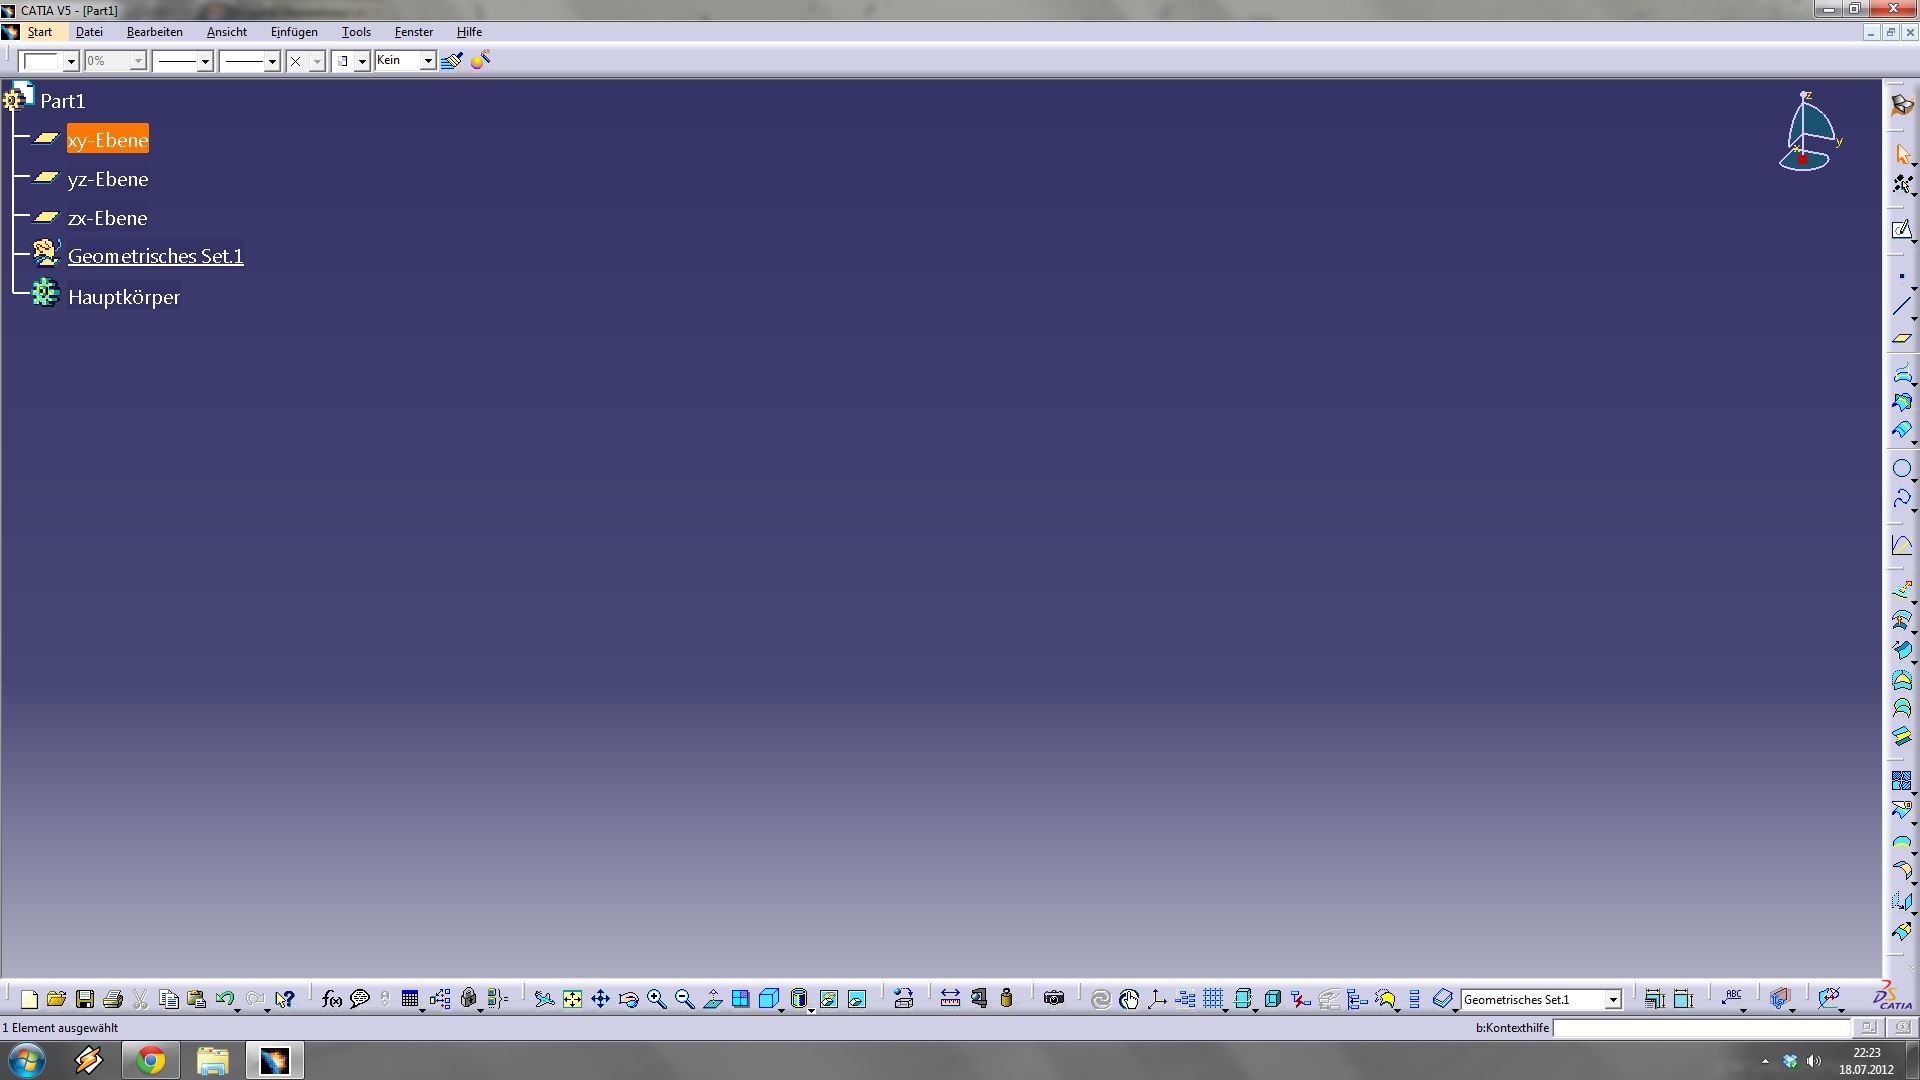Open Windows Start orb

tap(27, 1060)
